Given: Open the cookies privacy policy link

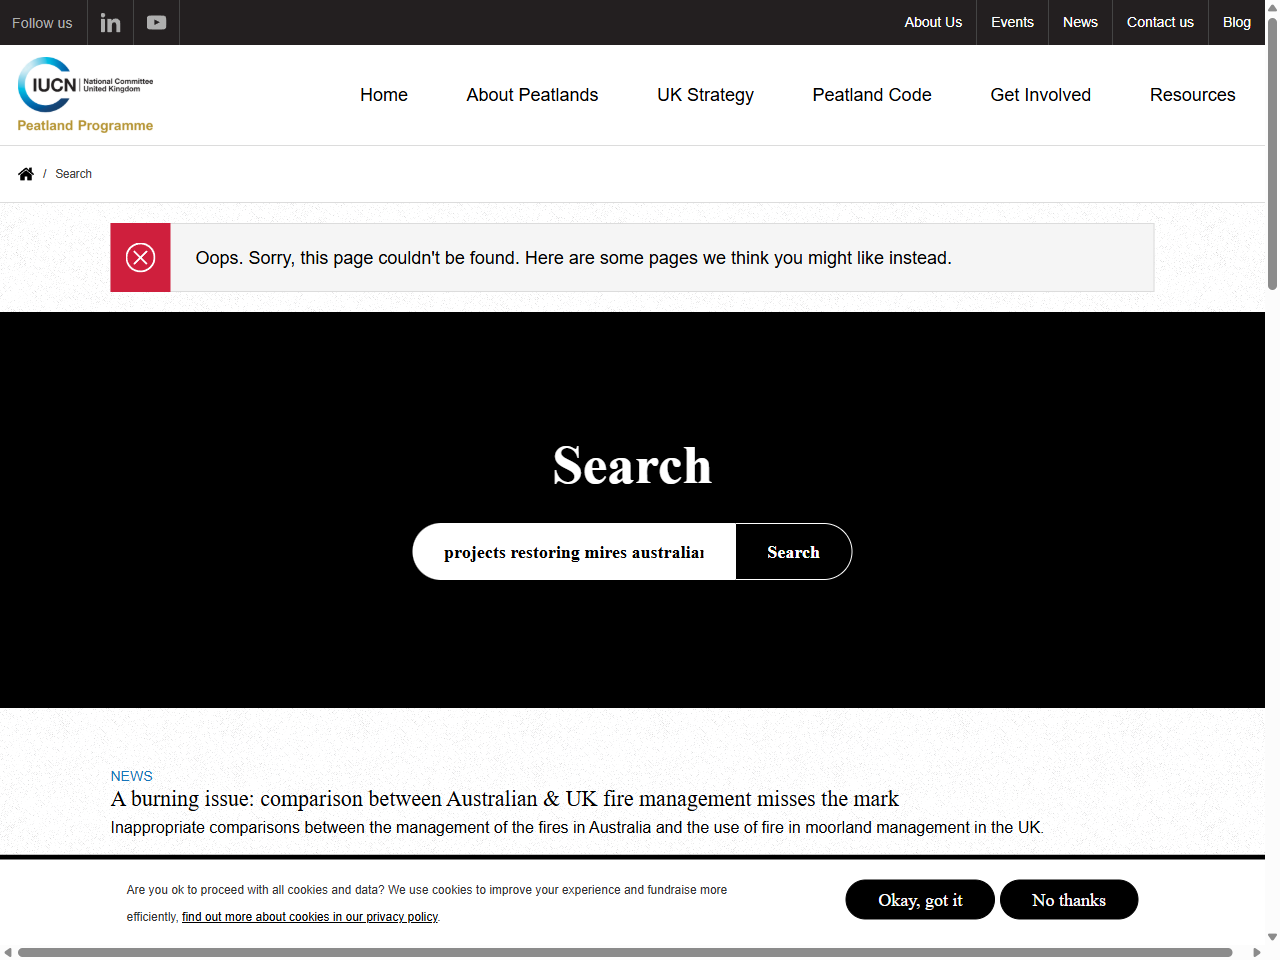Looking at the screenshot, I should coord(310,917).
